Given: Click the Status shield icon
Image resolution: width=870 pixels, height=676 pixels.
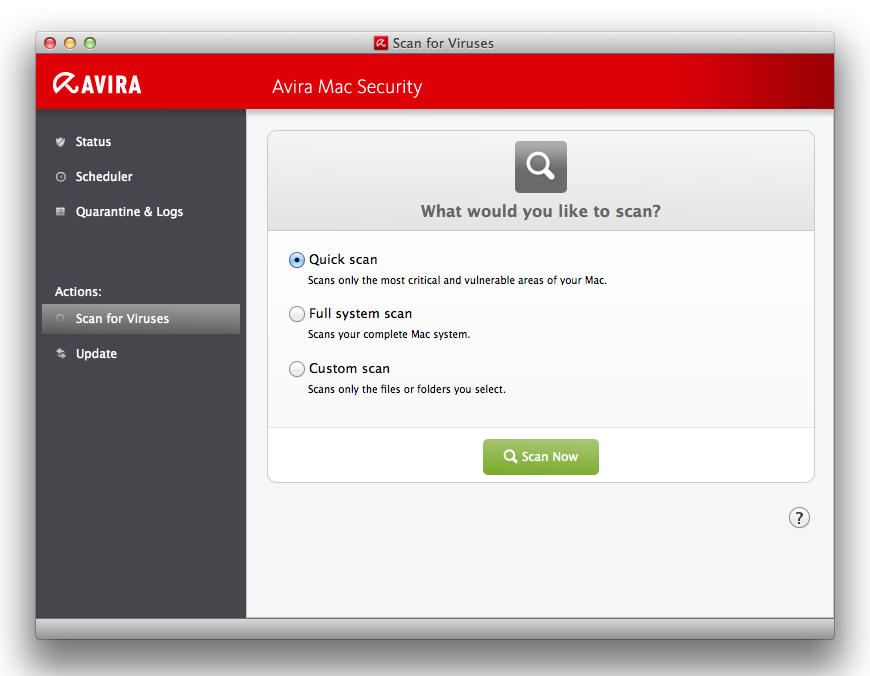Looking at the screenshot, I should pos(60,142).
